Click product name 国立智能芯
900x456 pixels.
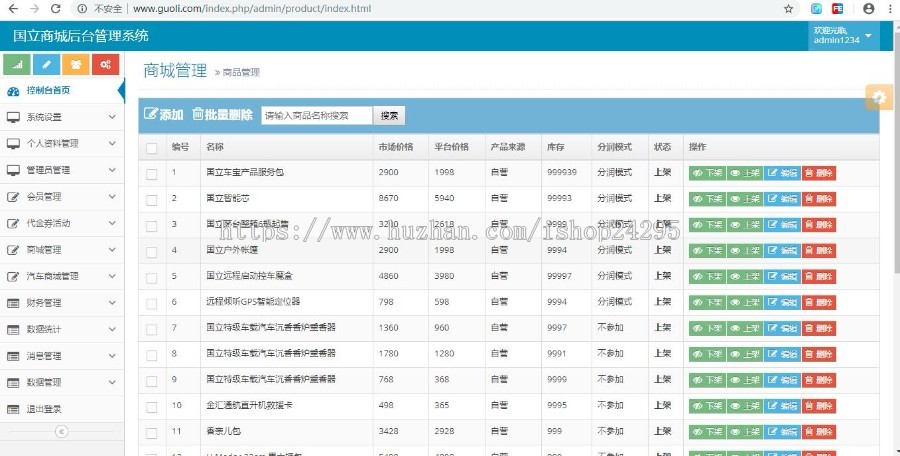coord(228,198)
